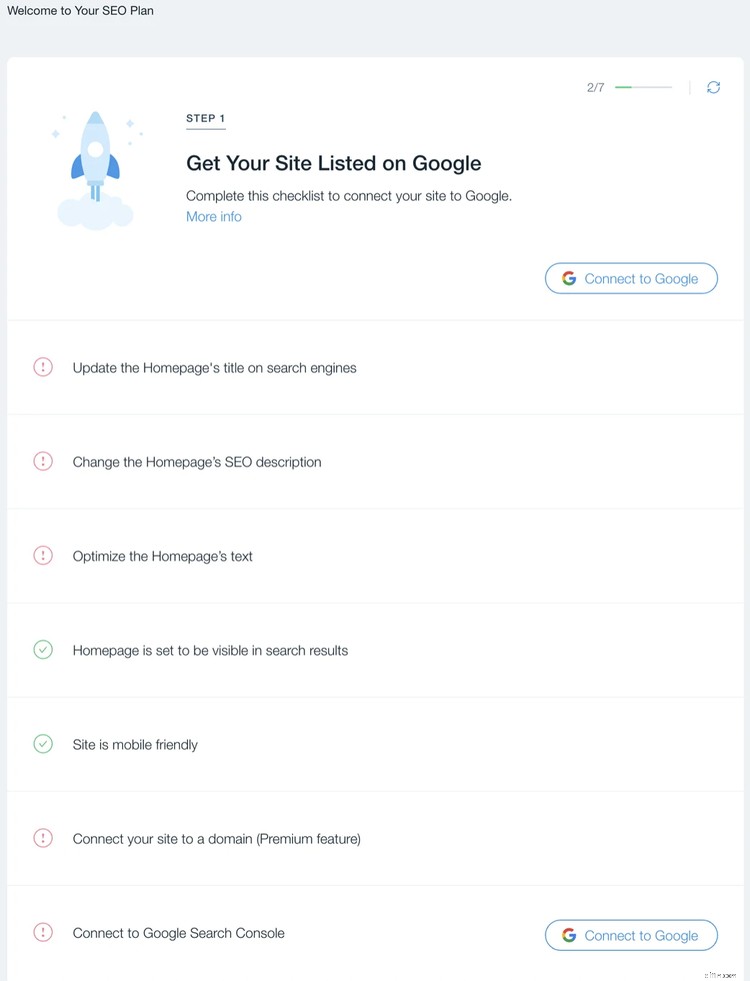The image size is (750, 981).
Task: Click the warning icon beside "Connect to Google Search Console"
Action: click(x=43, y=931)
